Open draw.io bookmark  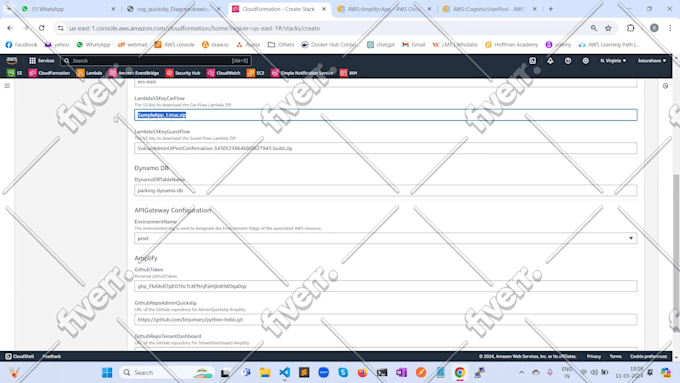click(x=215, y=45)
